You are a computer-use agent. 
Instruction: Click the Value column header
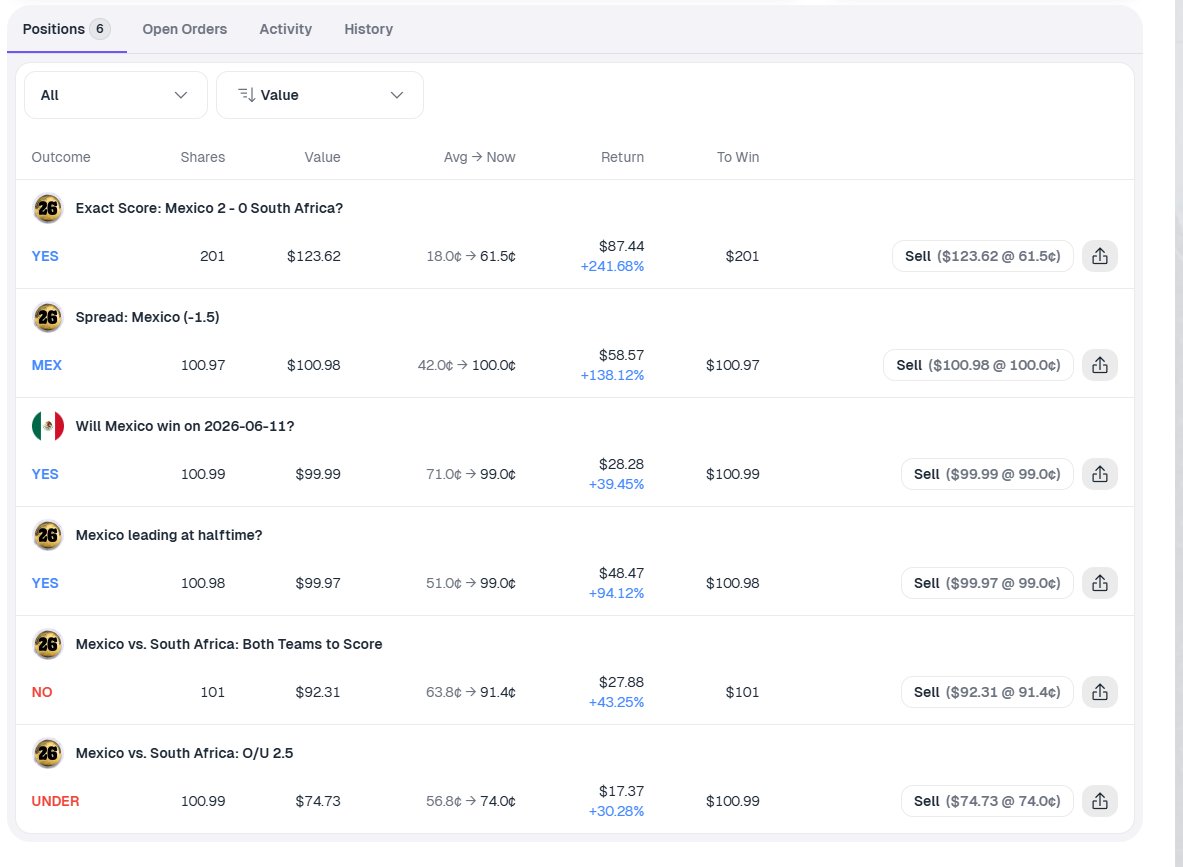point(322,157)
